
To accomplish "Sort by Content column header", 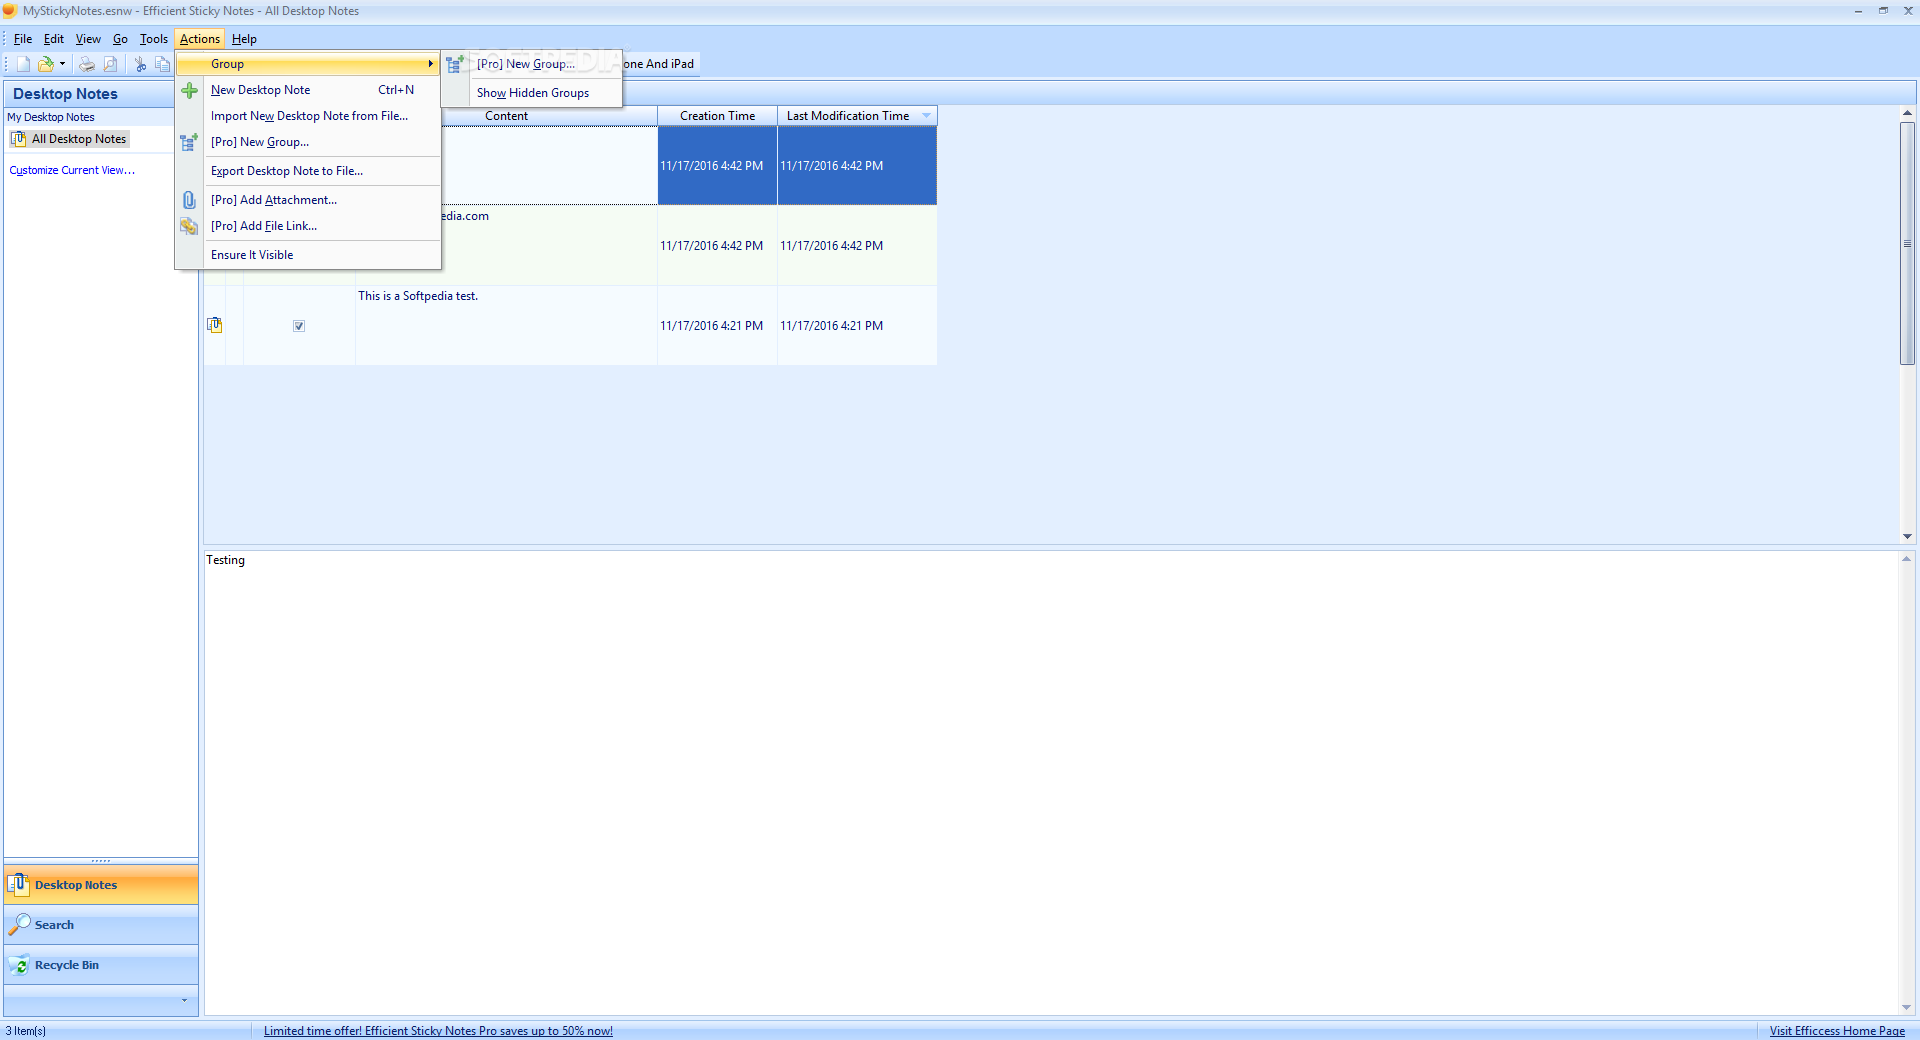I will pyautogui.click(x=506, y=116).
